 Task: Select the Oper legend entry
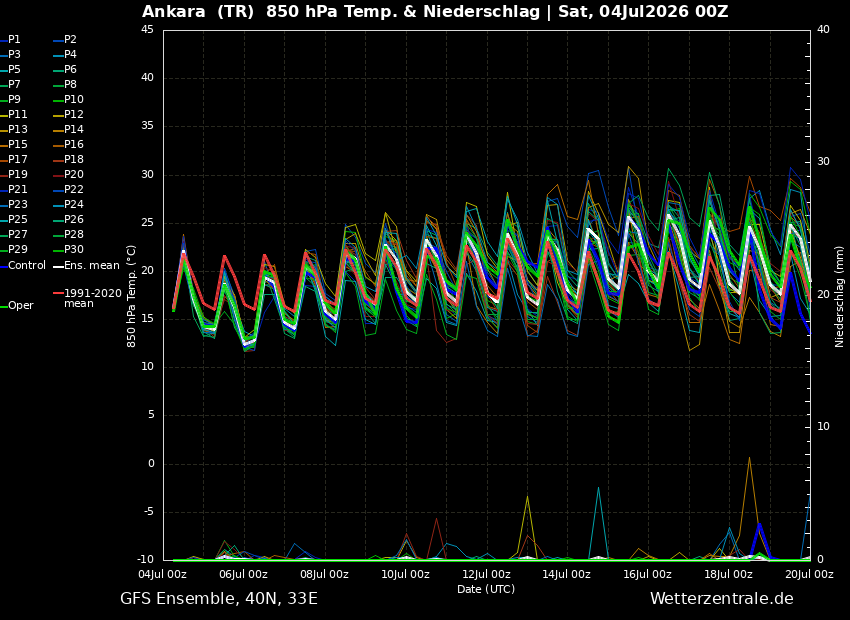tap(17, 306)
